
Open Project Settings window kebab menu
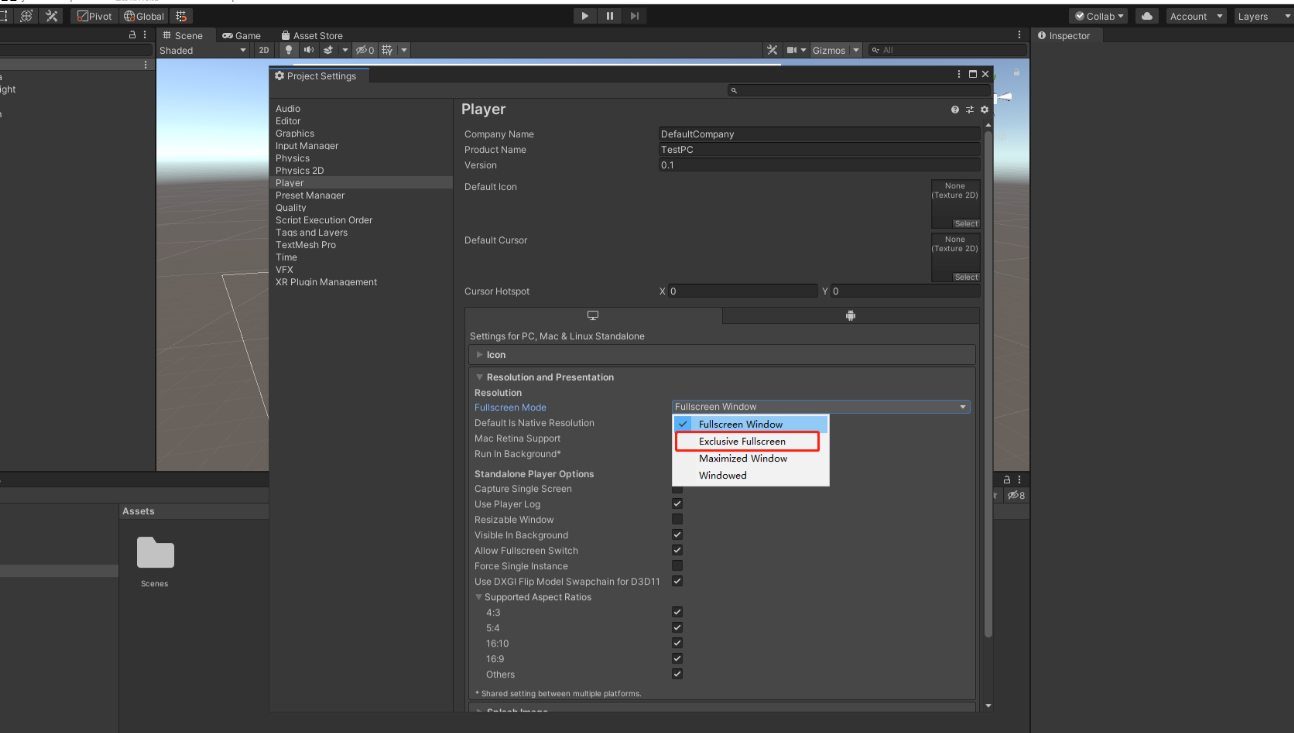(x=959, y=74)
